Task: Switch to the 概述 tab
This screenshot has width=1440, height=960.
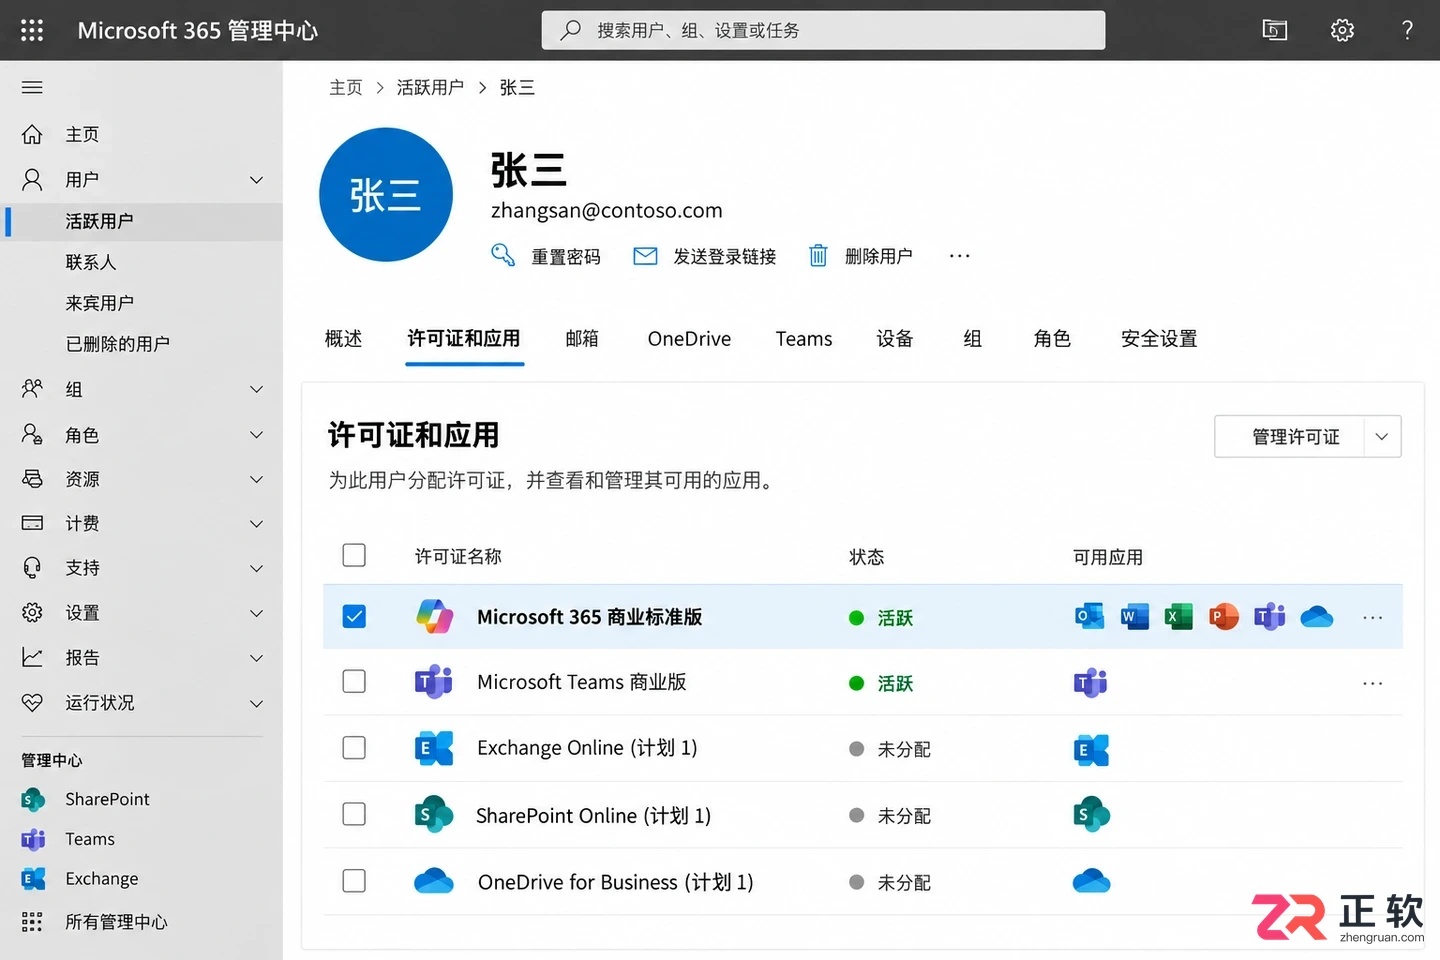Action: (343, 339)
